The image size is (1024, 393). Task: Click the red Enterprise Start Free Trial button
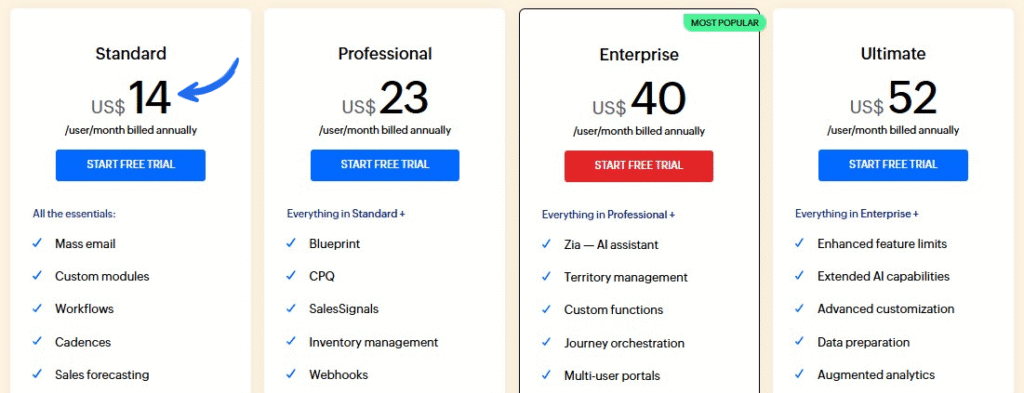point(639,166)
